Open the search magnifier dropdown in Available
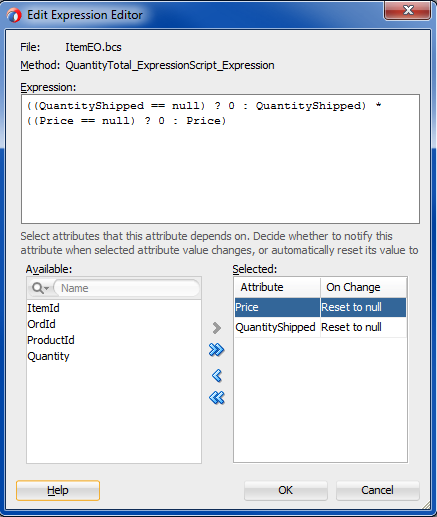Screen dimensions: 437x517 point(41,288)
